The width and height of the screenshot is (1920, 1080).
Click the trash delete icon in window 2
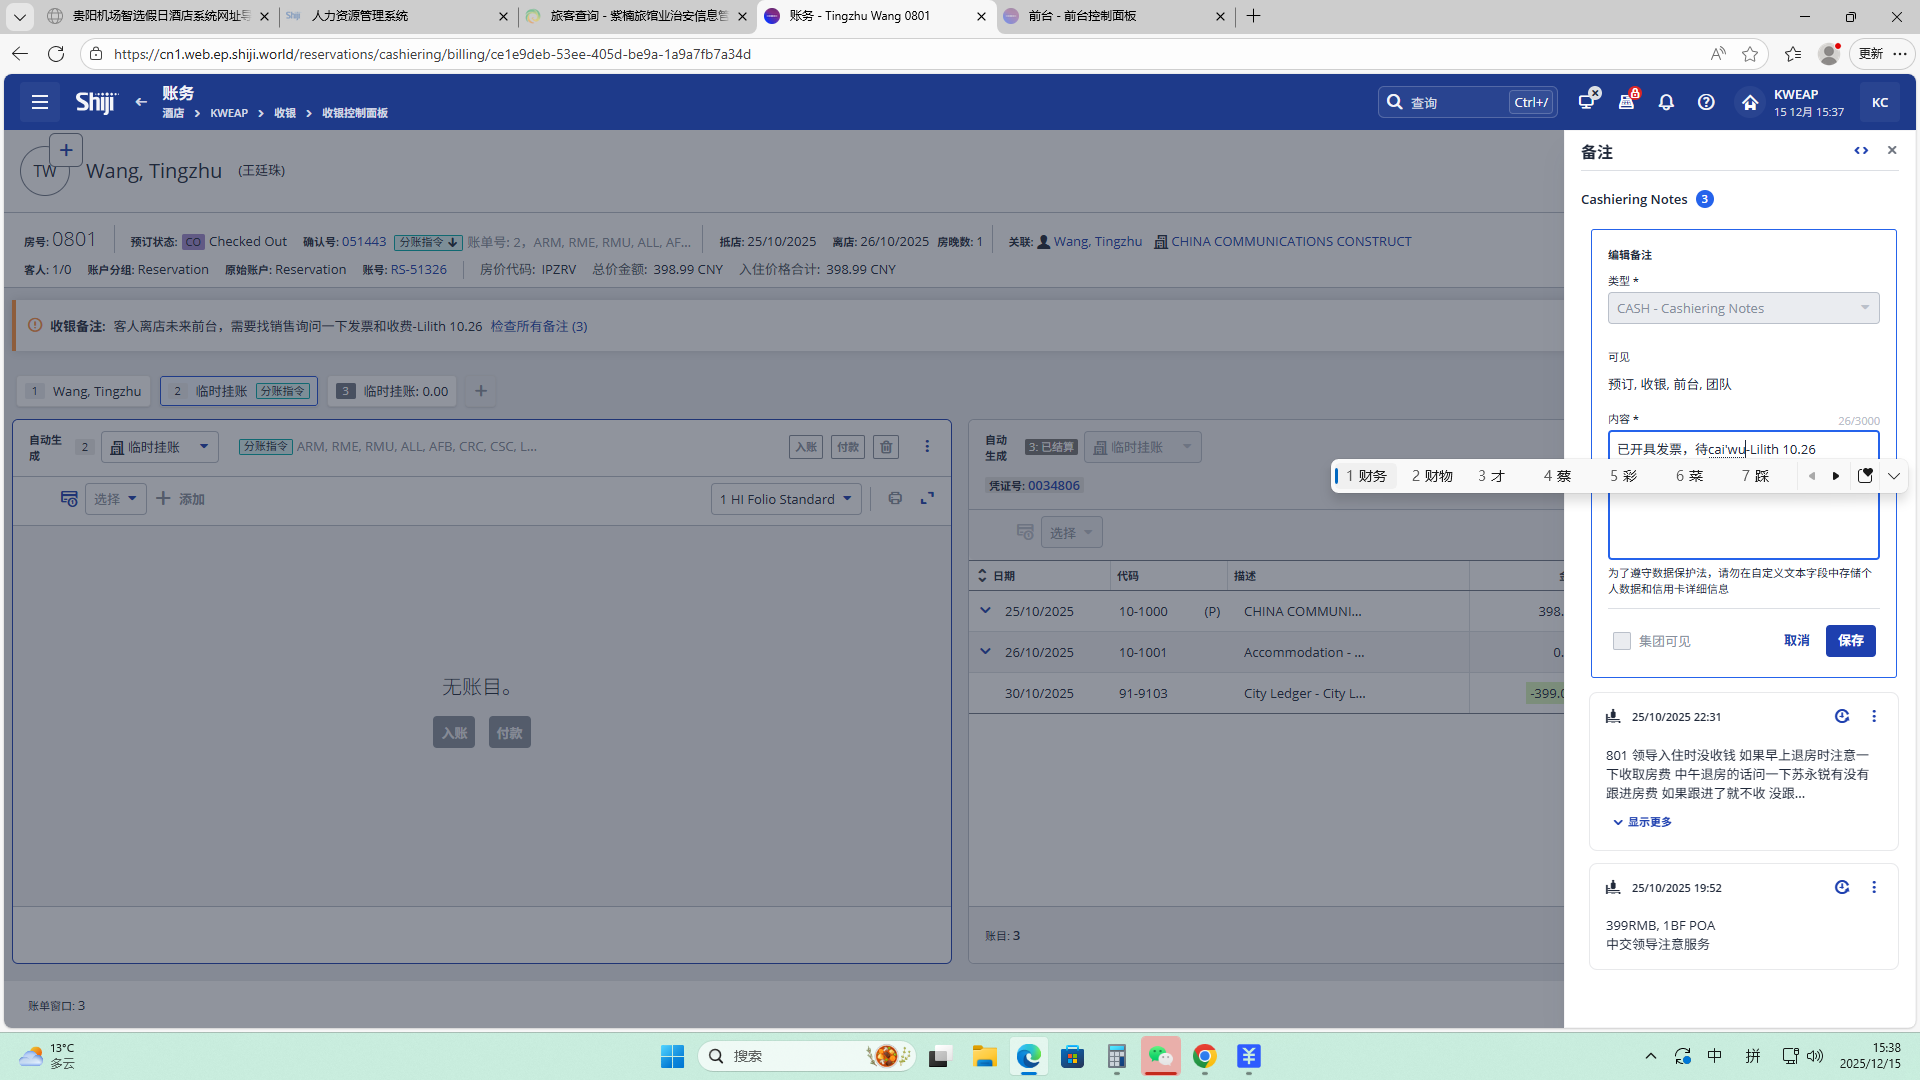(x=886, y=447)
